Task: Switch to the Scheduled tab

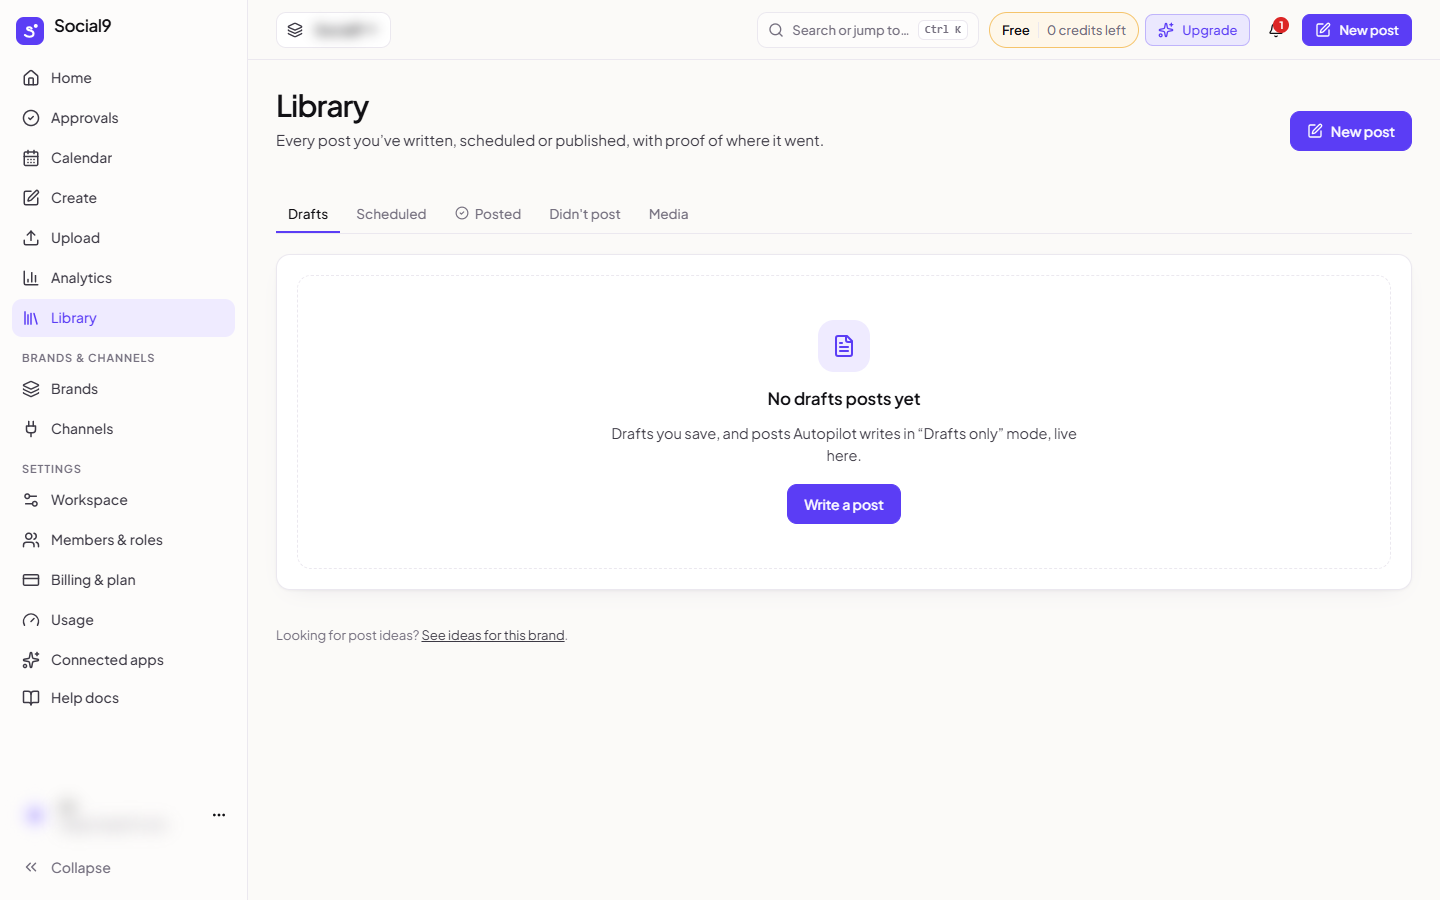Action: coord(391,214)
